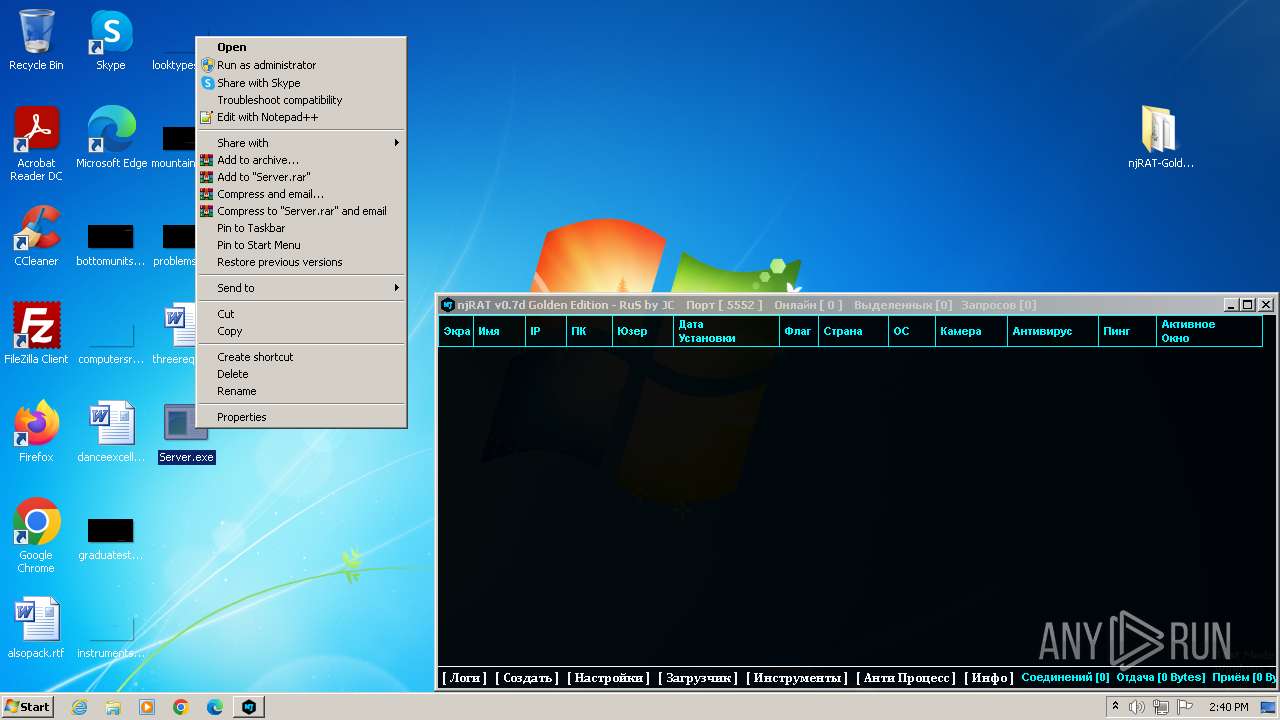
Task: Select the bottomunits desktop file
Action: tap(111, 244)
